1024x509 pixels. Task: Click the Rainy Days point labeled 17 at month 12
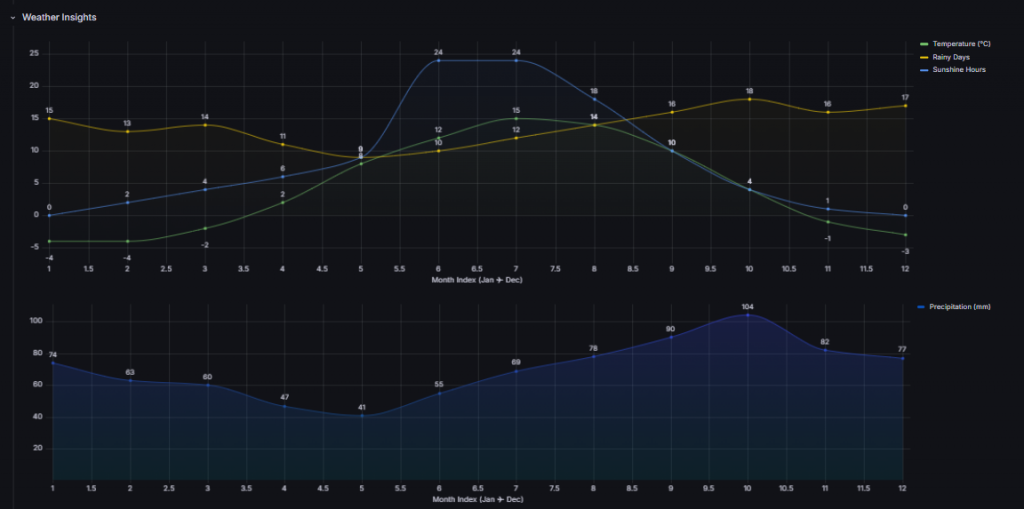[905, 105]
